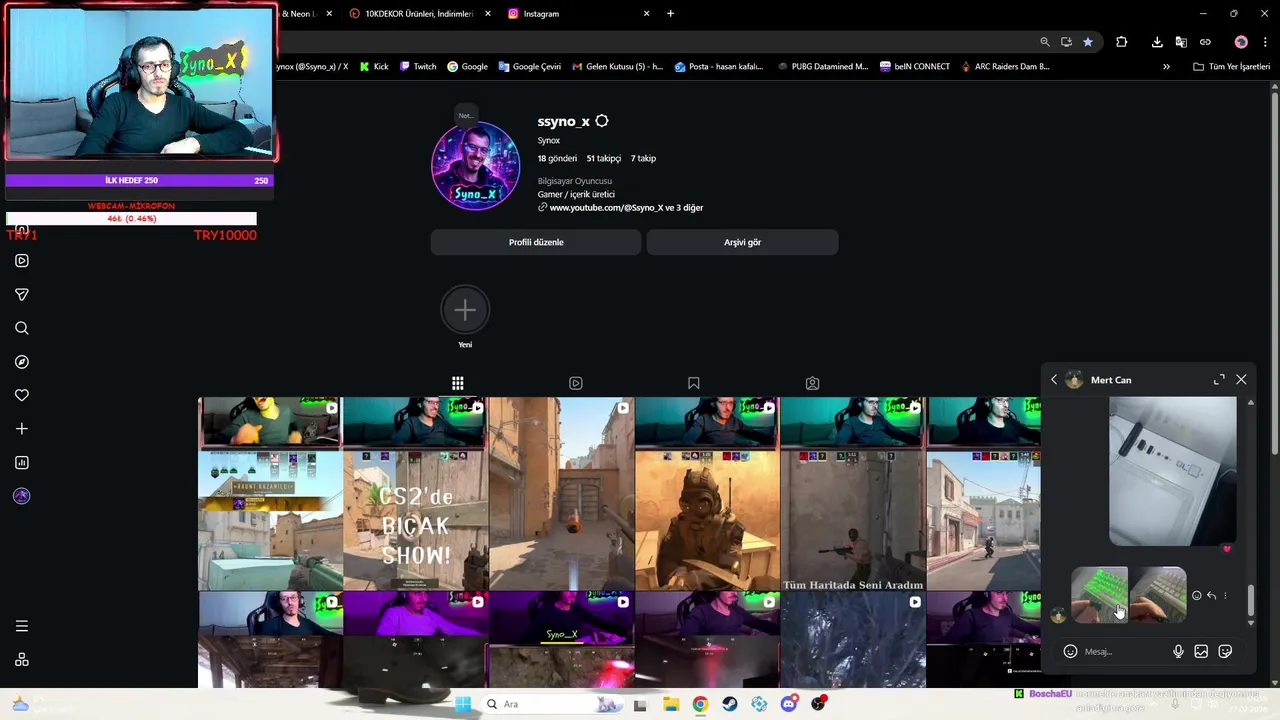
Task: Record a voice message with microphone icon
Action: pyautogui.click(x=1178, y=652)
